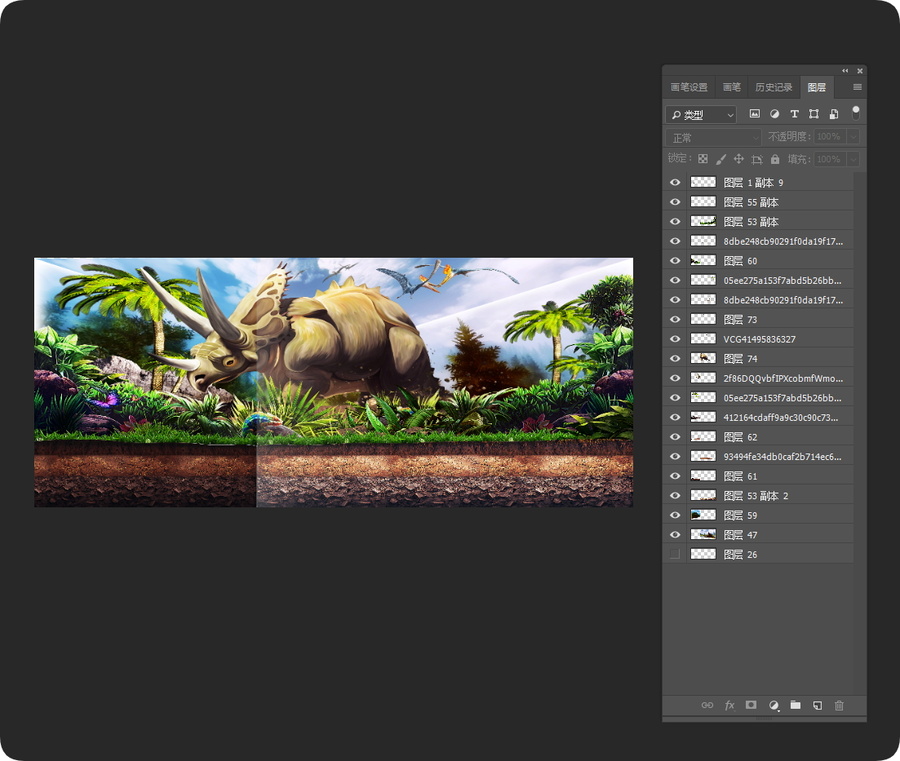Filter layers by type (T) icon
The height and width of the screenshot is (761, 900).
pyautogui.click(x=794, y=114)
